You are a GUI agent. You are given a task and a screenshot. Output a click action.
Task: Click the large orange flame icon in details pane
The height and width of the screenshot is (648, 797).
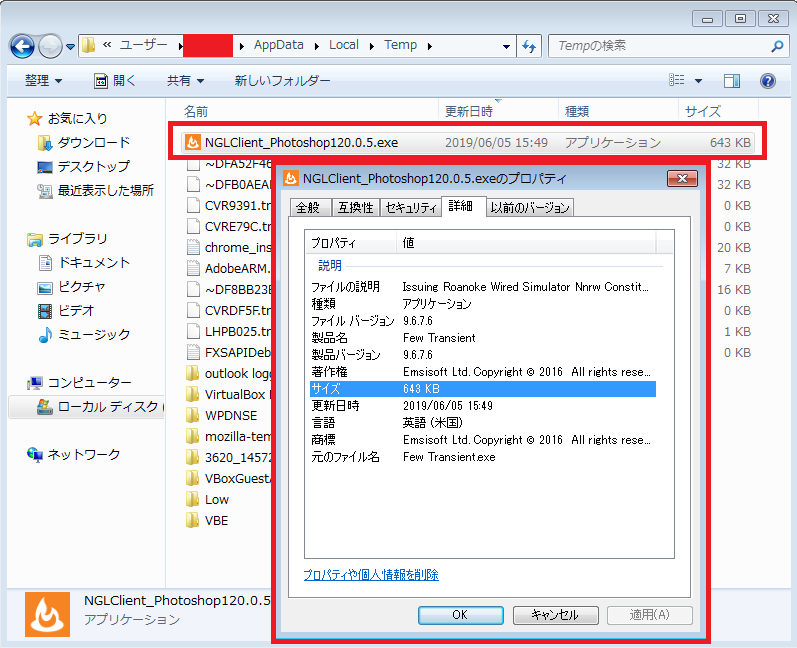click(47, 614)
